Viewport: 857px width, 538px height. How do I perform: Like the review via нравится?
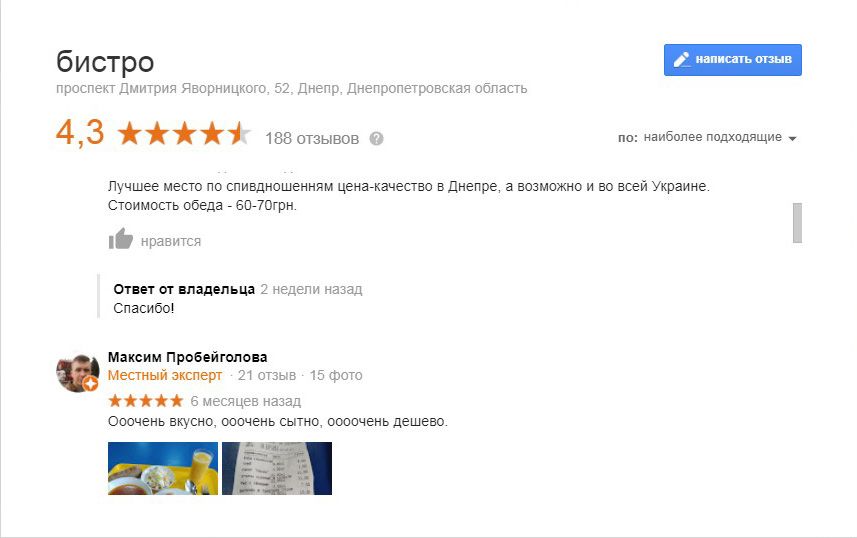pyautogui.click(x=171, y=241)
